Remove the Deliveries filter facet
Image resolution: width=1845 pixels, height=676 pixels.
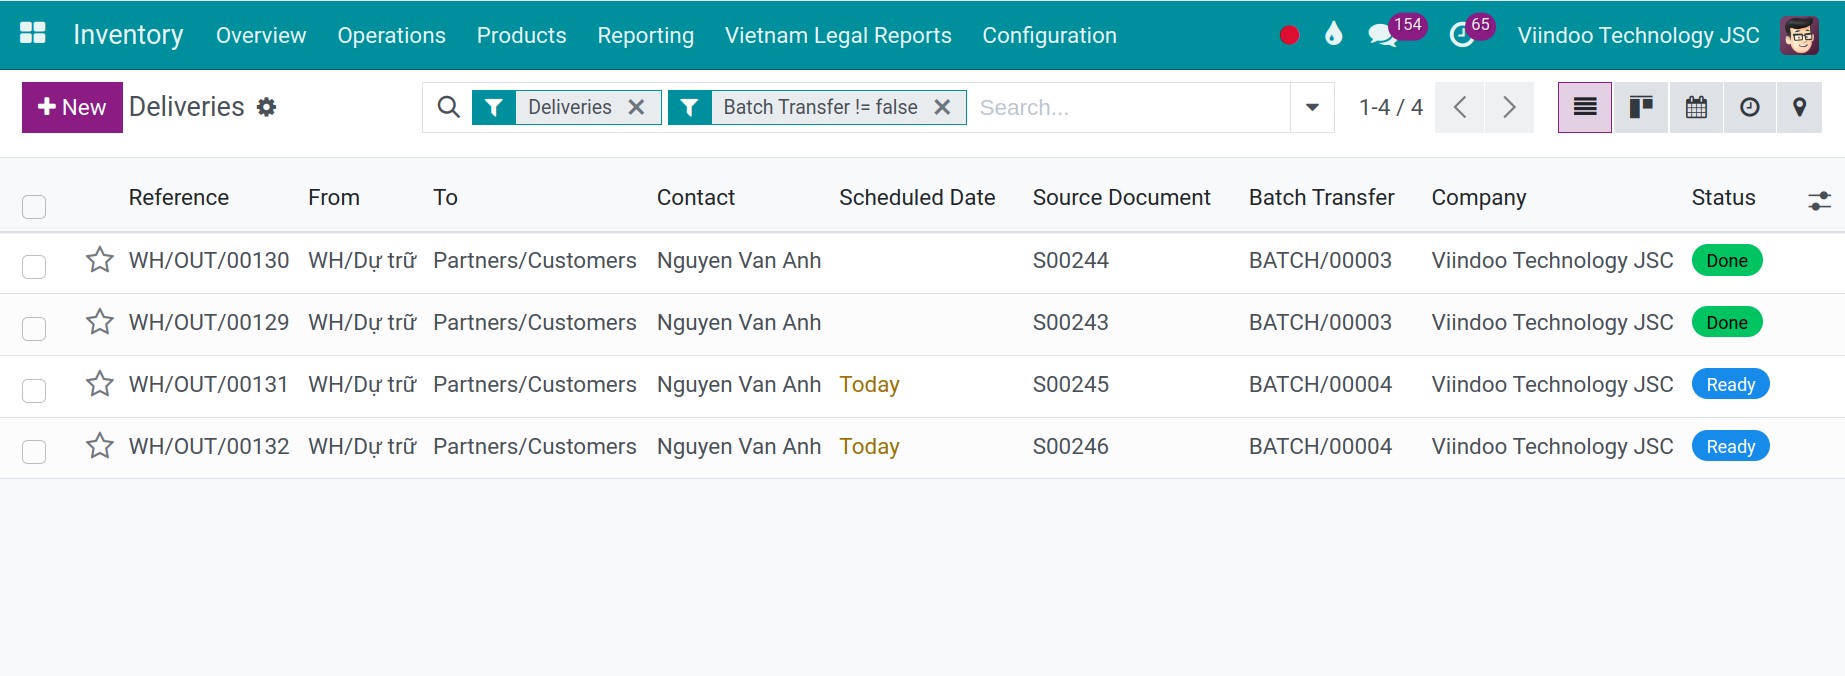636,107
